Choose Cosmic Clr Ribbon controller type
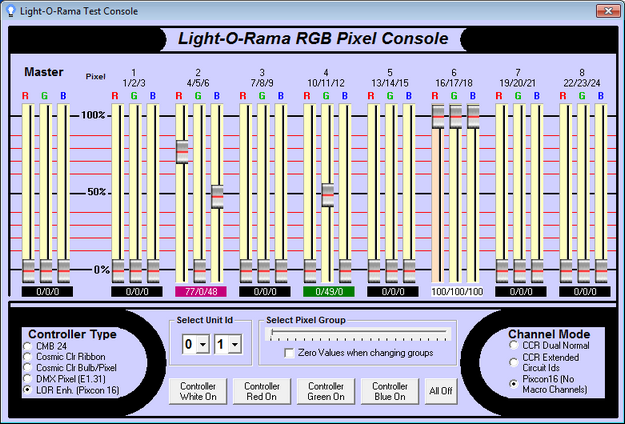The image size is (625, 424). tap(28, 357)
